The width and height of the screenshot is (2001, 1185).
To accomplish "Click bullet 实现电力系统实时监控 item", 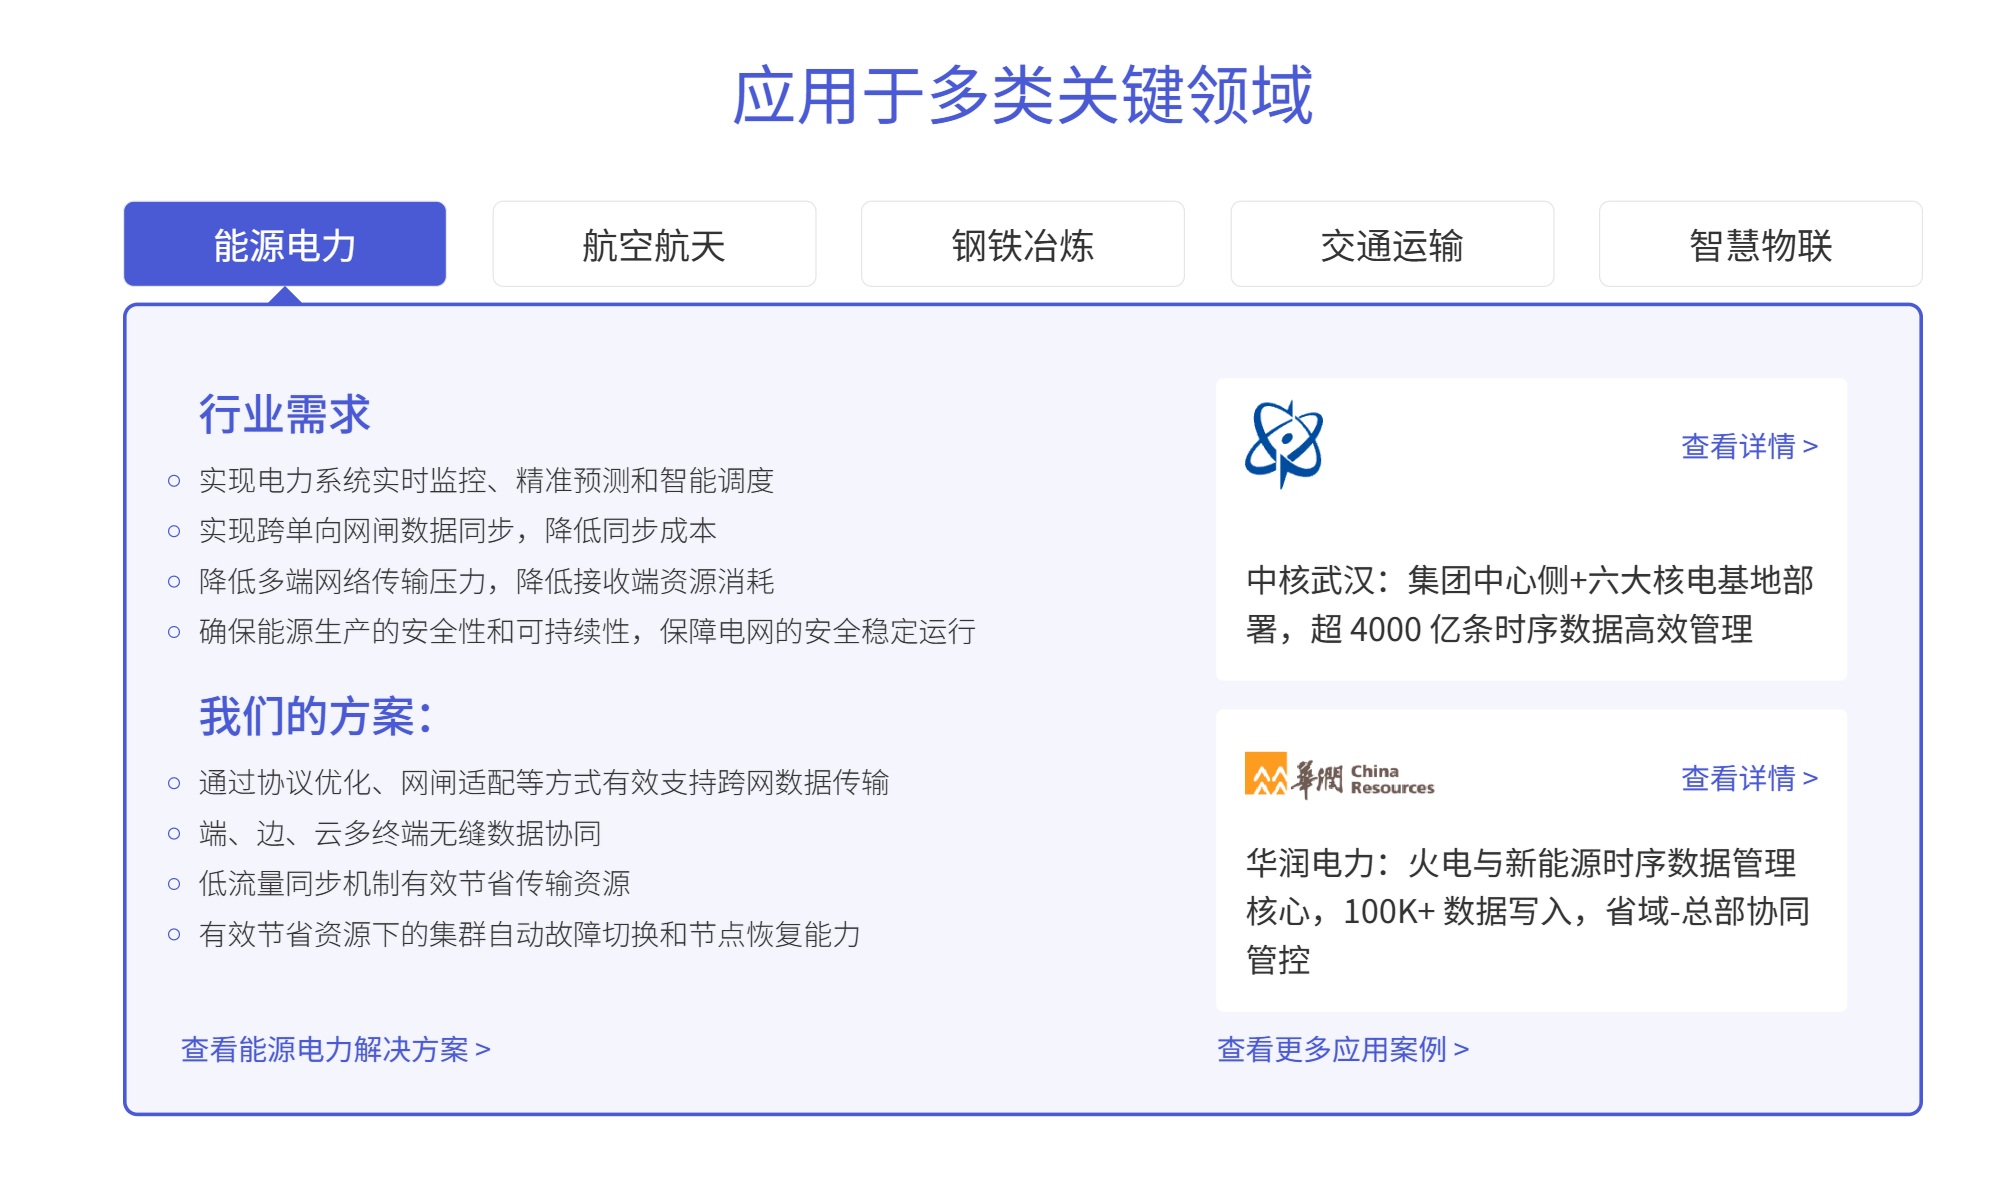I will click(486, 481).
